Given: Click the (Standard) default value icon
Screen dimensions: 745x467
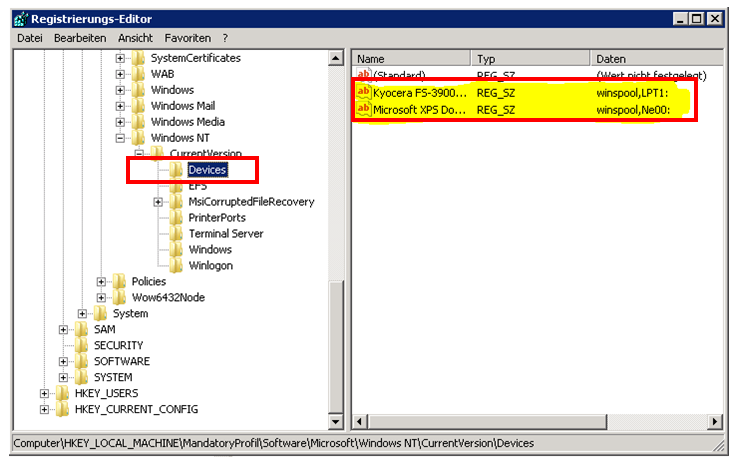Looking at the screenshot, I should click(364, 75).
